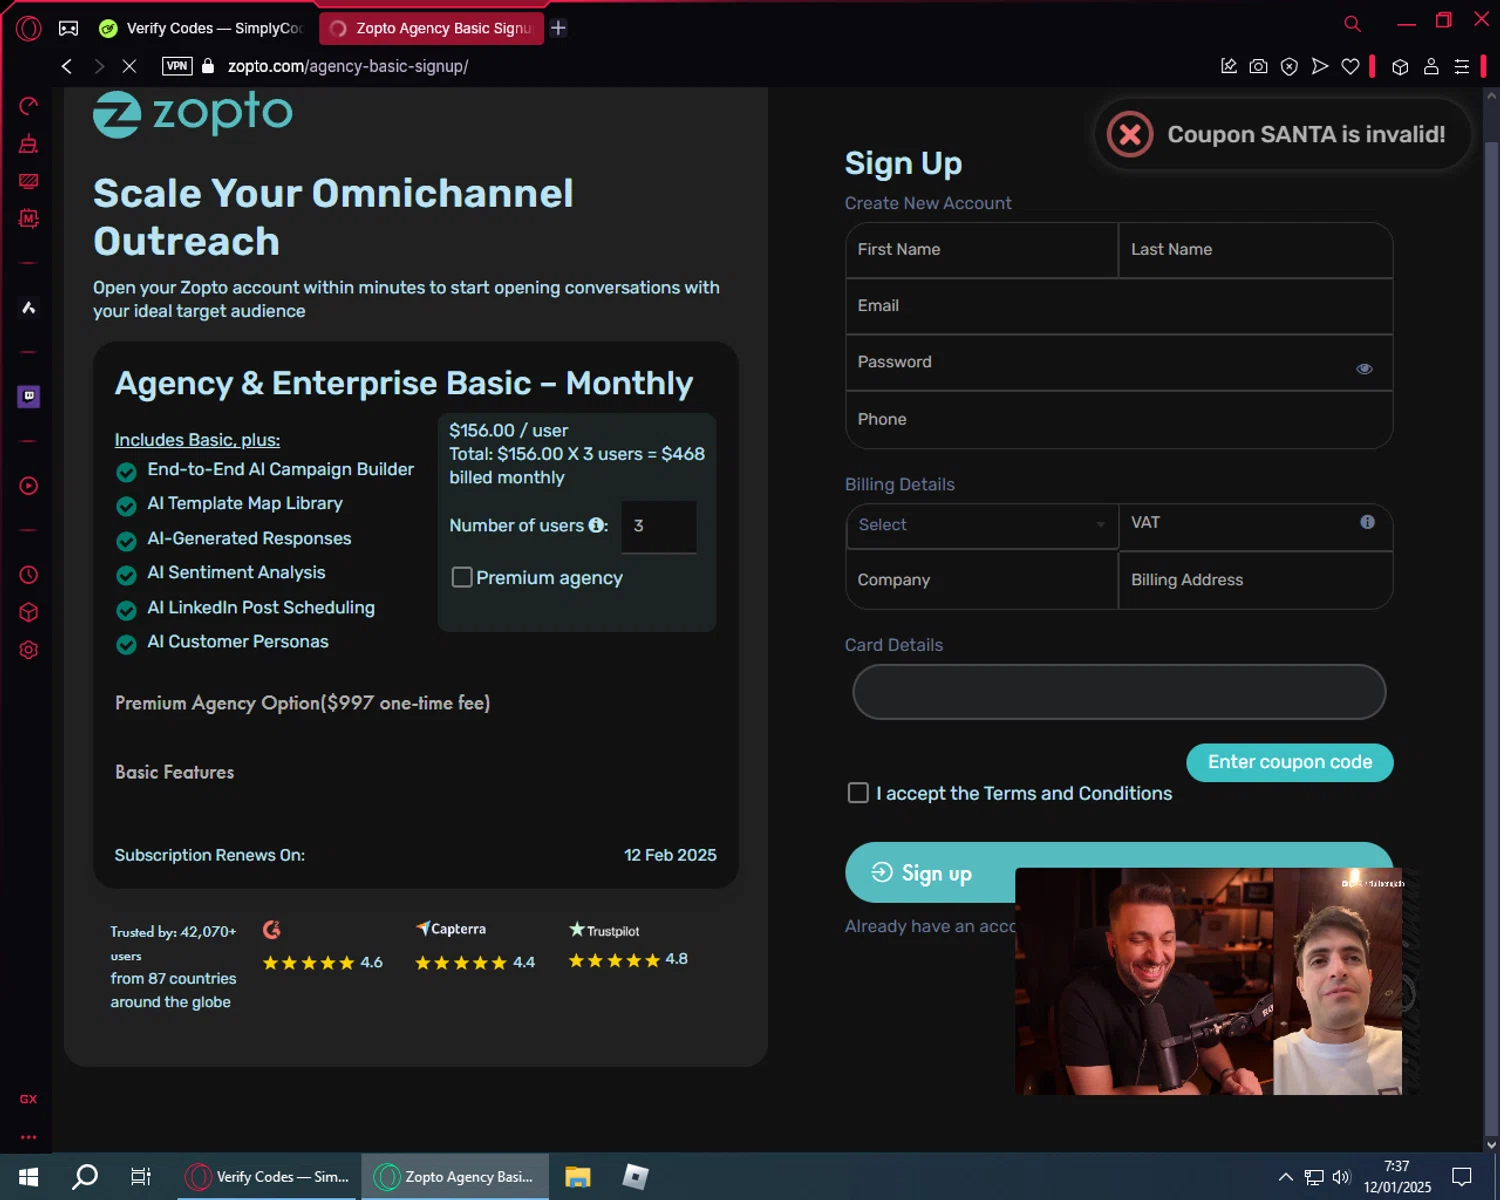Select the Zopto Agency Basic Signup tab
Screen dimensions: 1500x1200
[432, 28]
